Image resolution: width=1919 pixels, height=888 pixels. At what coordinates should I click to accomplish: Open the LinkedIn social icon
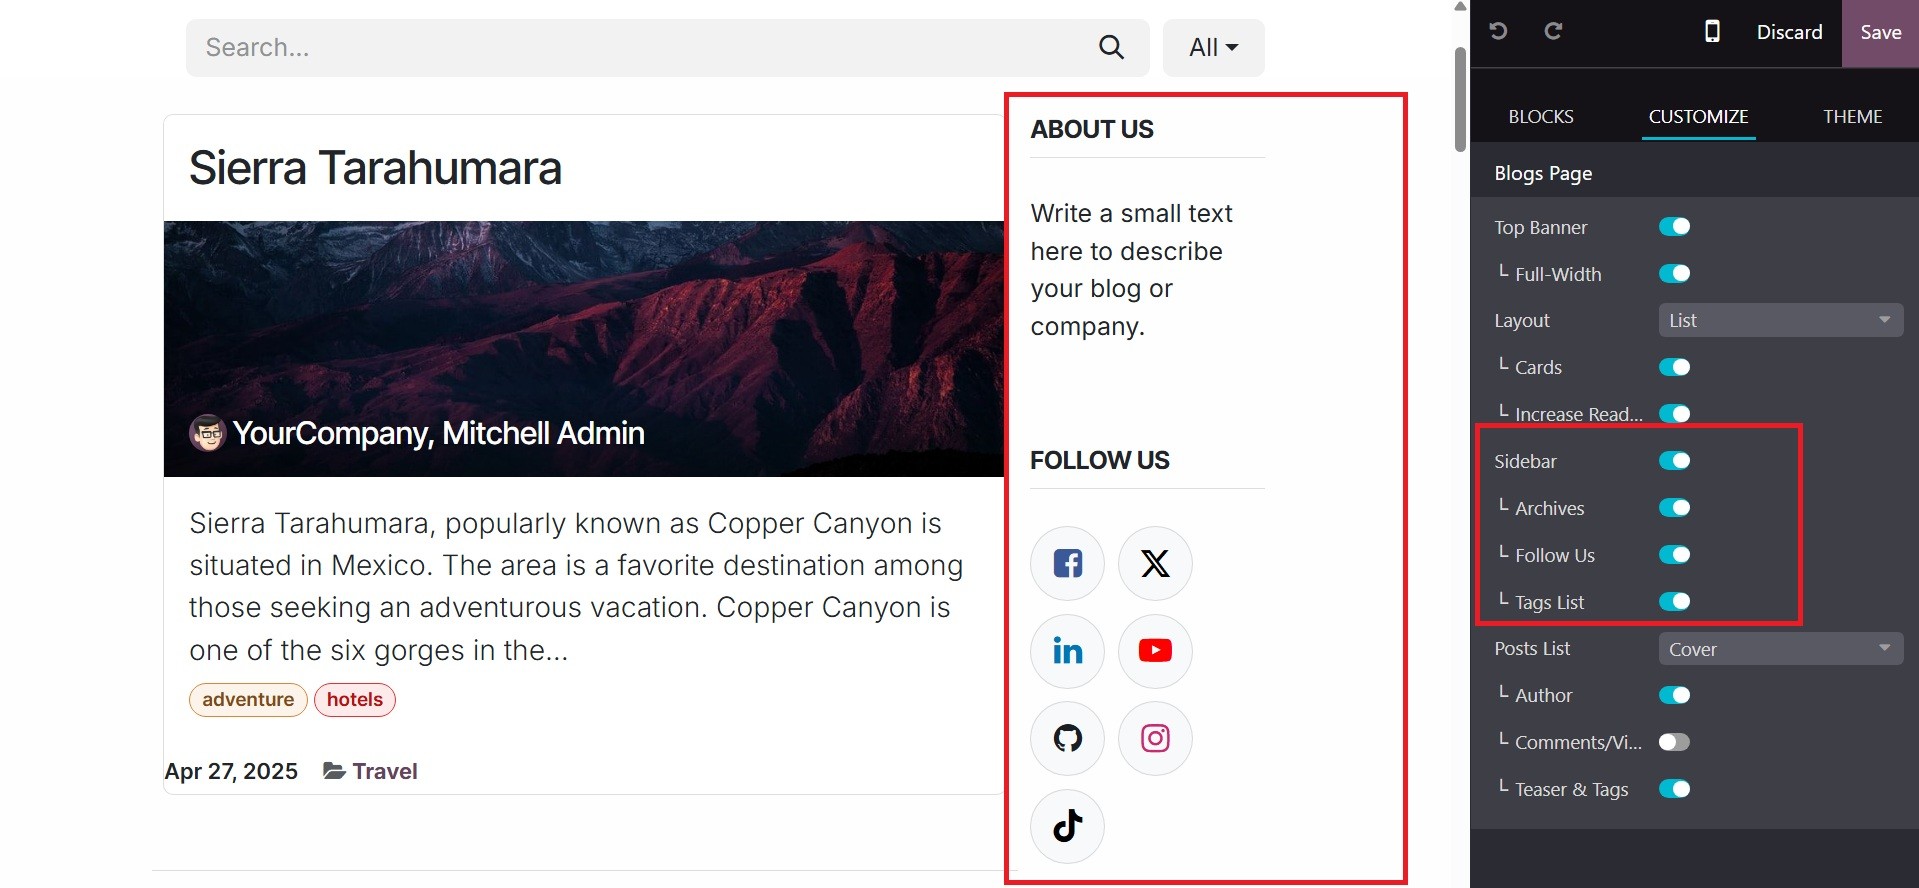click(x=1067, y=651)
